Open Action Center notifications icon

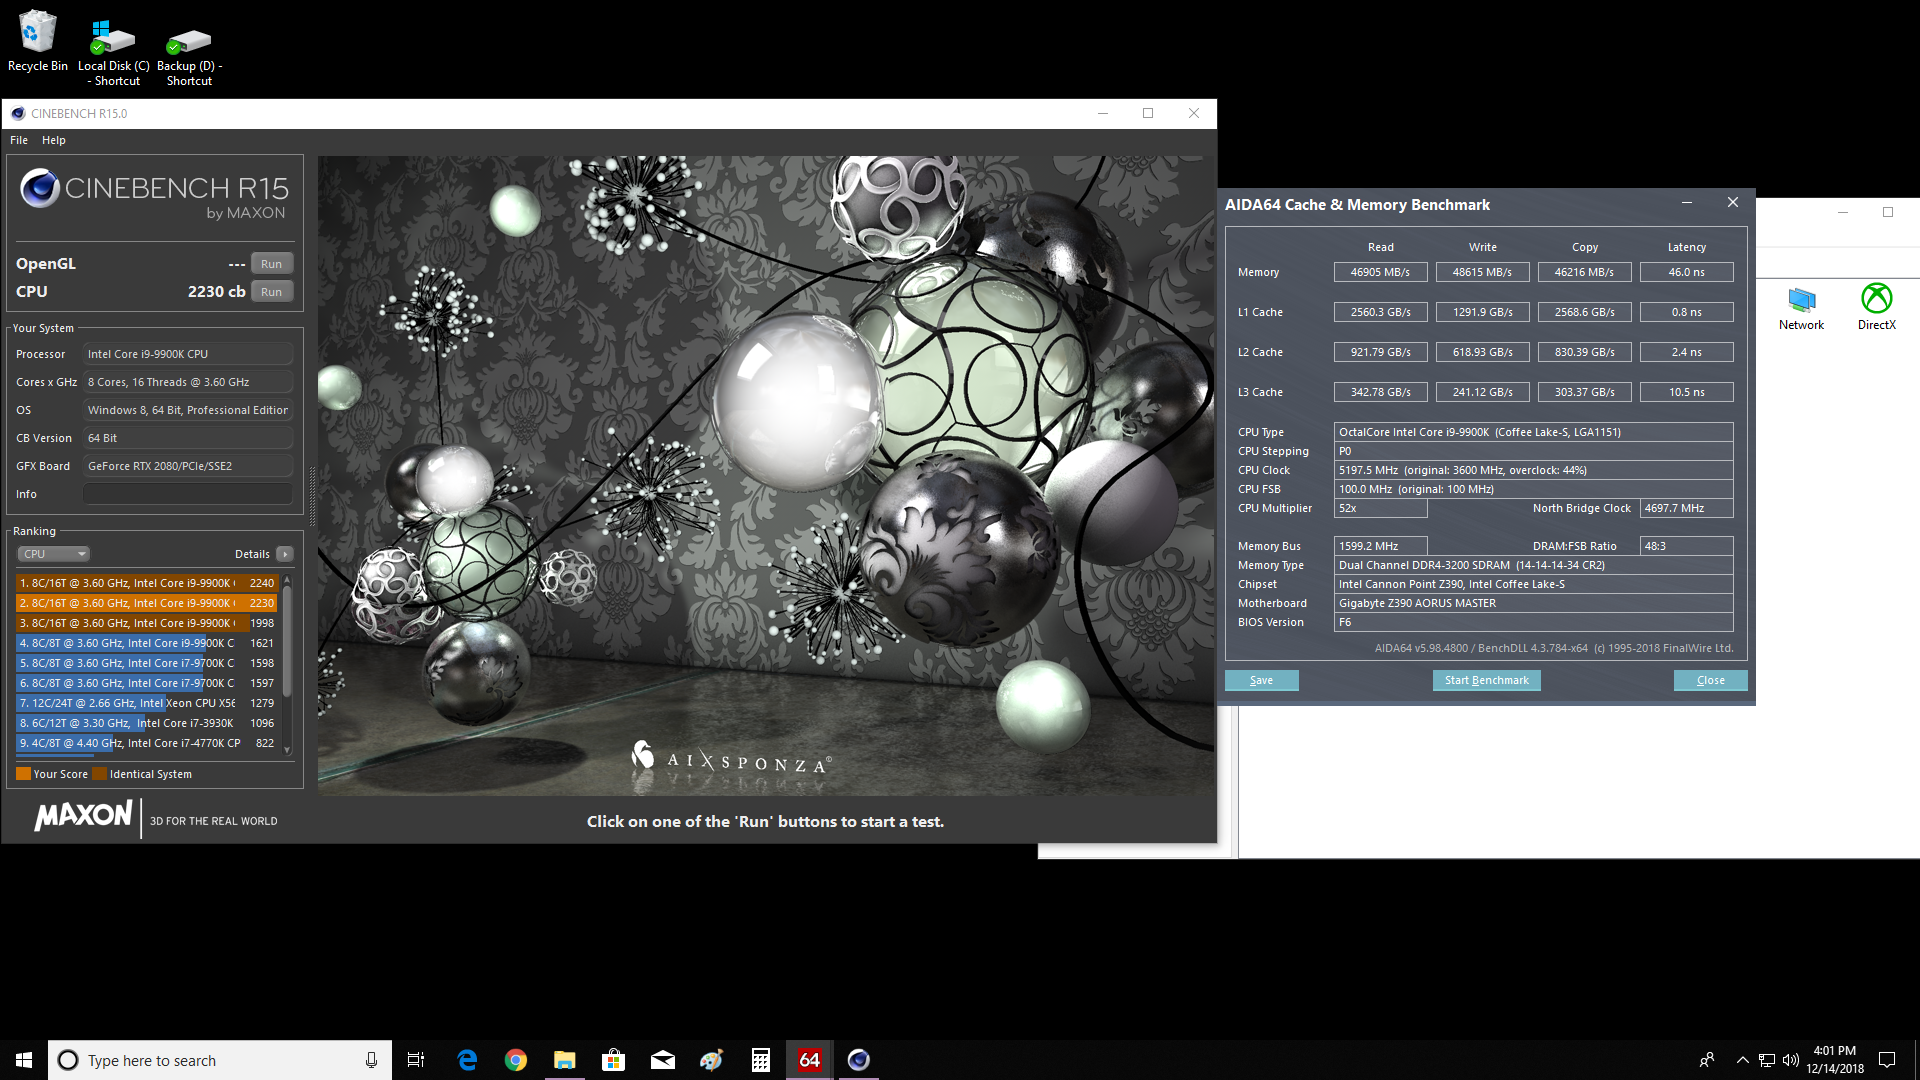[1887, 1060]
